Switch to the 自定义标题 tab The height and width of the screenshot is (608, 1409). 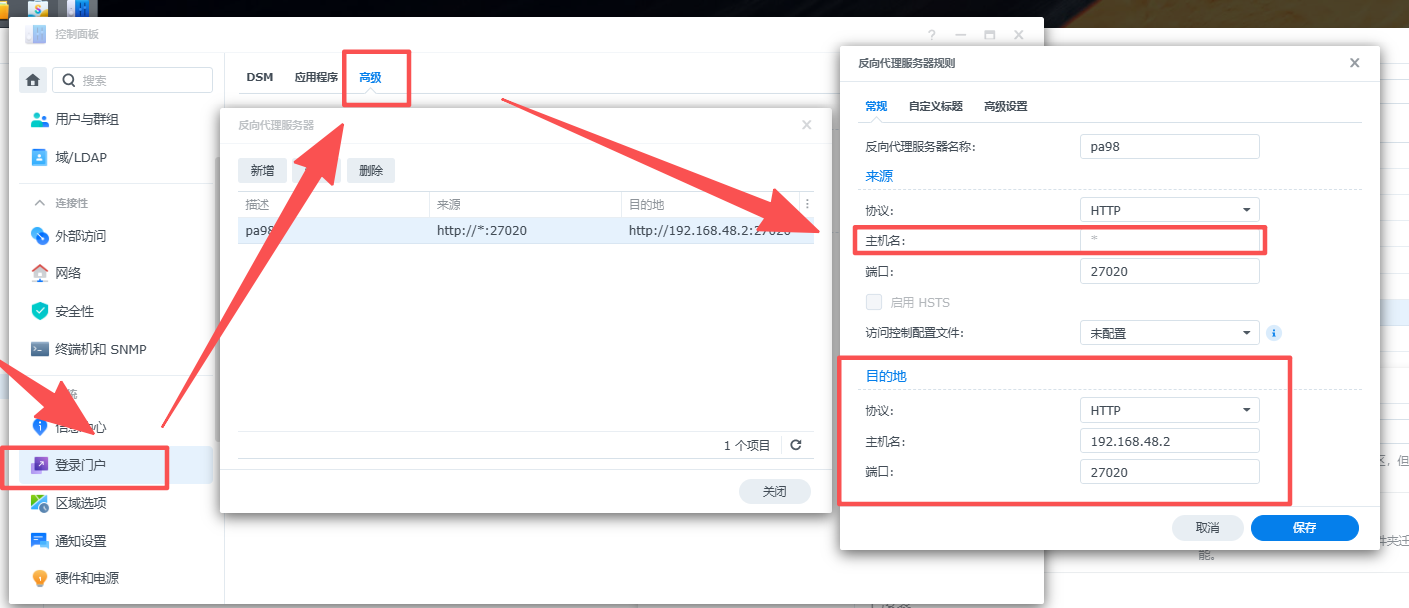coord(935,106)
